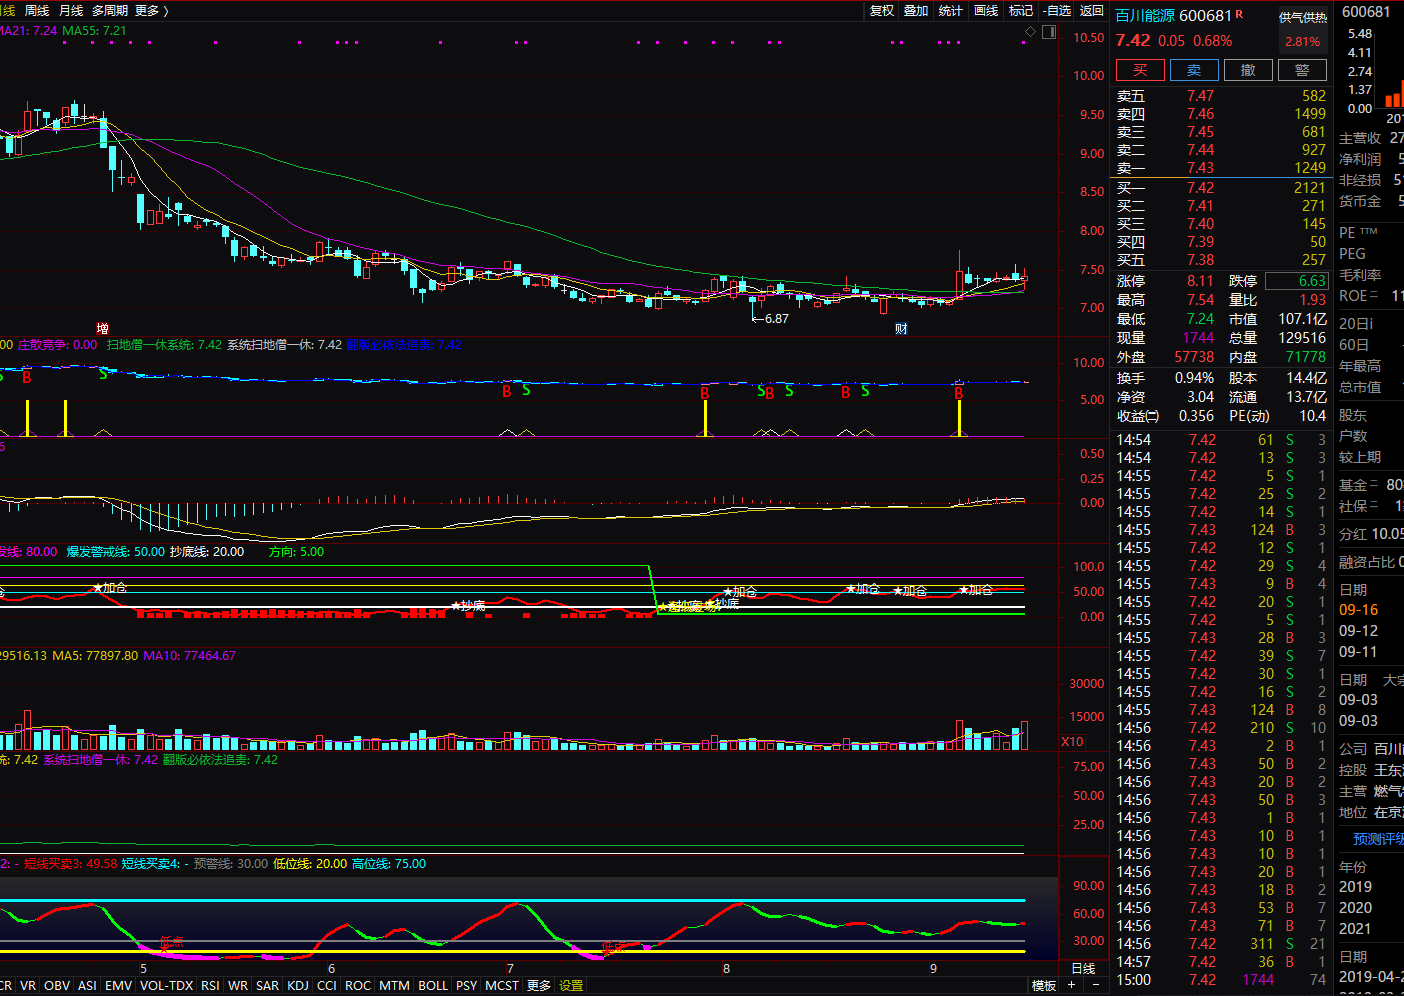This screenshot has width=1404, height=996.
Task: Select the EMV indicator tab
Action: [x=118, y=985]
